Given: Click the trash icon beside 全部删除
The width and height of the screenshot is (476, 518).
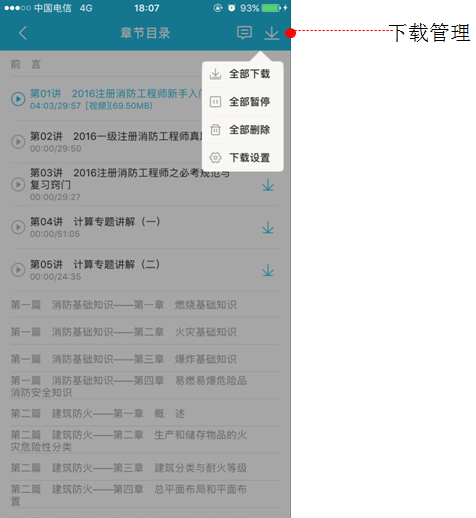Looking at the screenshot, I should (x=215, y=129).
